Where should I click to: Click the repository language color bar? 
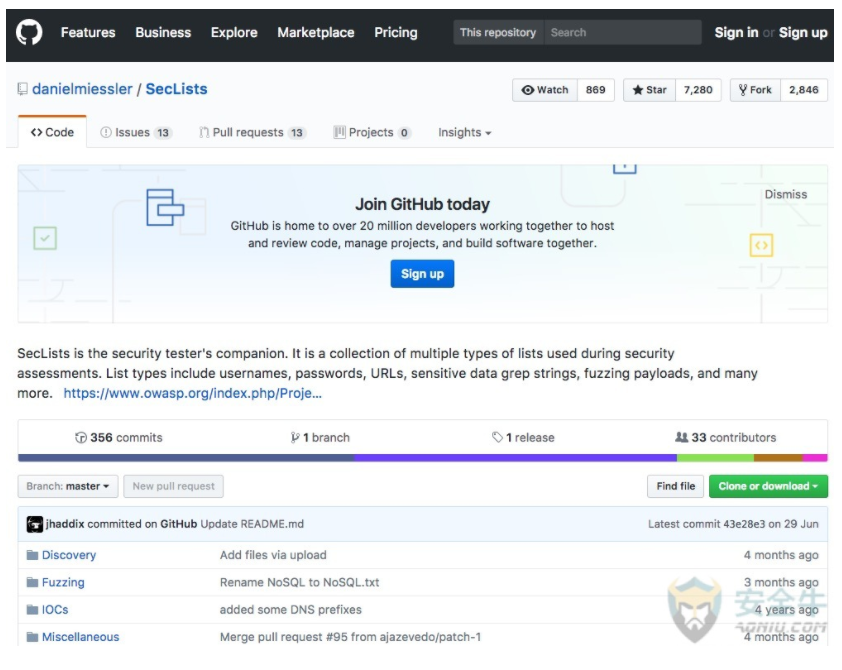click(422, 458)
